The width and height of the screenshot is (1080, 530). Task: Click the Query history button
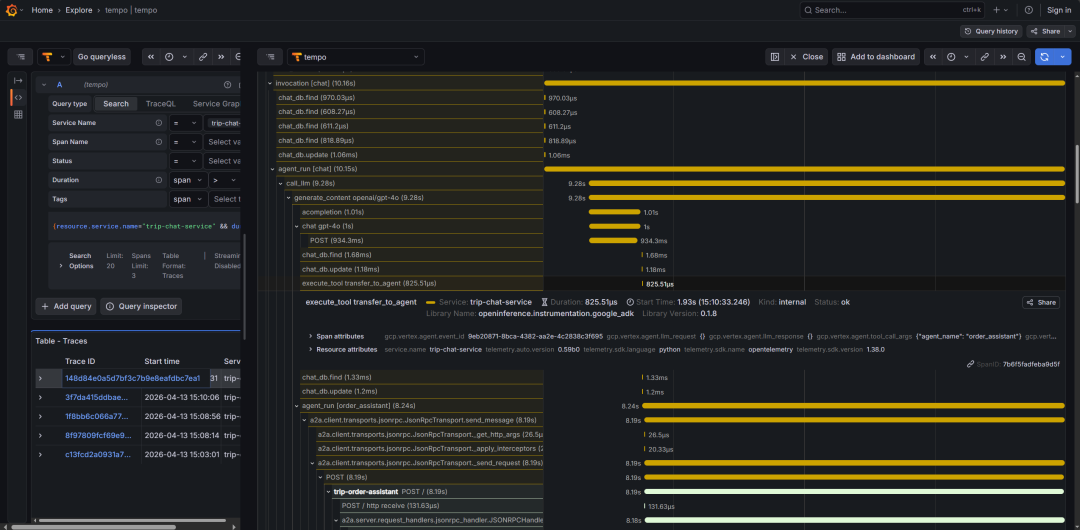point(991,31)
